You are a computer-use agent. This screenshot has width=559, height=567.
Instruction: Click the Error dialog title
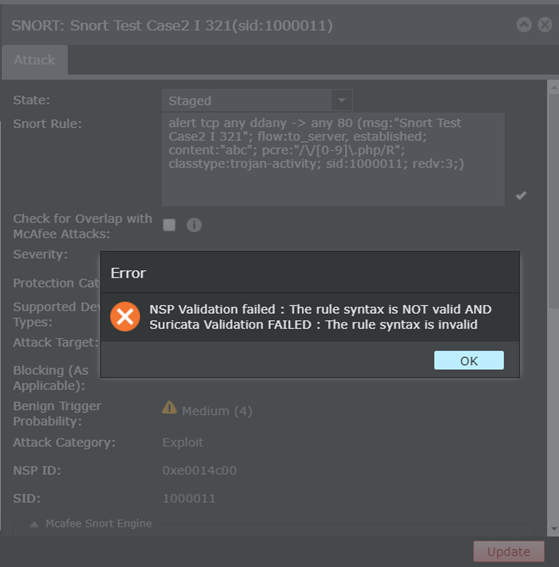pyautogui.click(x=128, y=273)
